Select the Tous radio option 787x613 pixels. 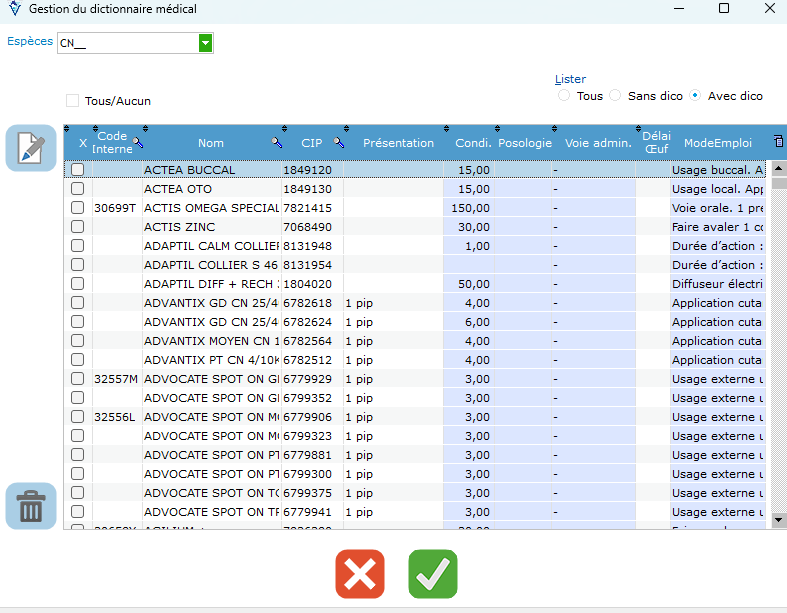tap(564, 95)
